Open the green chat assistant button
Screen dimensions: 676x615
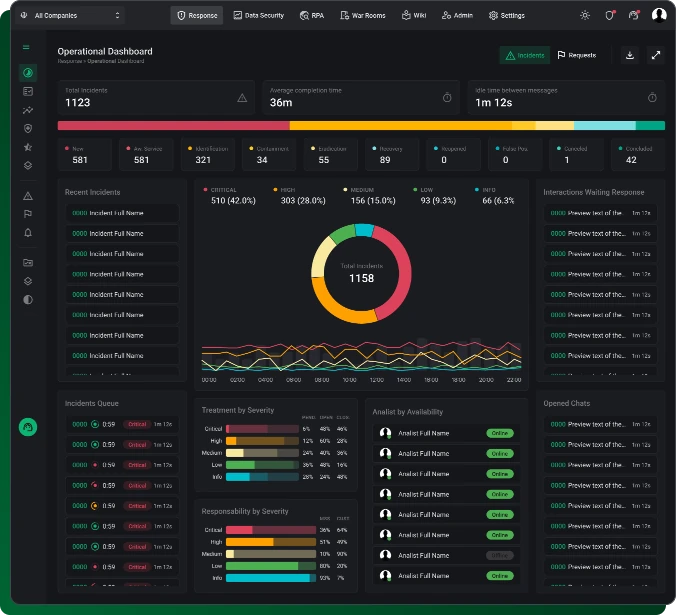click(x=28, y=427)
